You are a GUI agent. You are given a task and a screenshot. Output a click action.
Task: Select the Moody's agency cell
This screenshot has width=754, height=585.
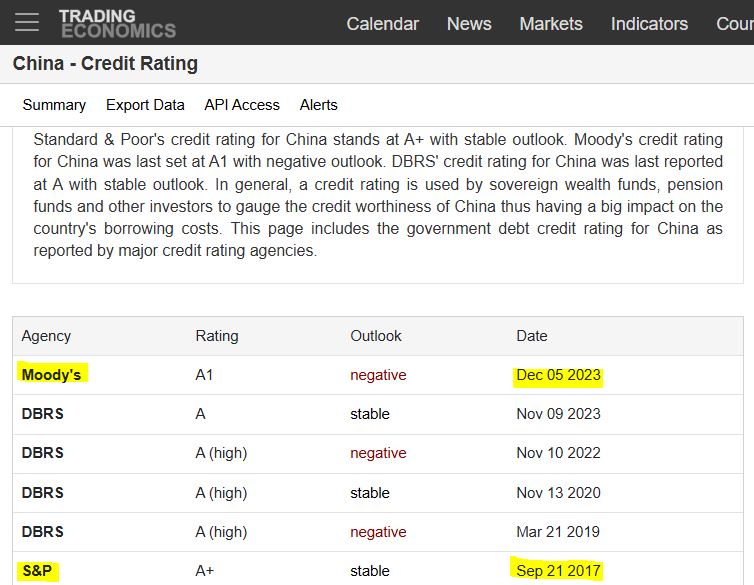[x=51, y=375]
